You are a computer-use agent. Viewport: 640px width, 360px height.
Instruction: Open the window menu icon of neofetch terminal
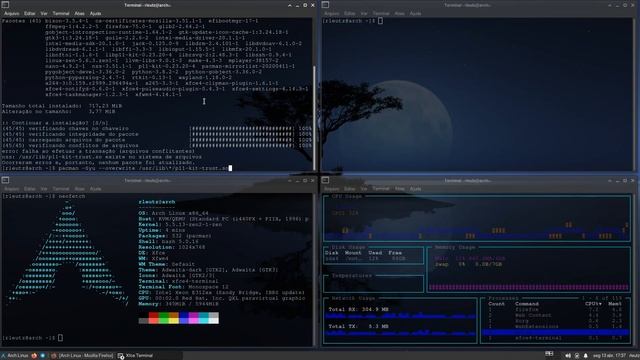(6, 180)
